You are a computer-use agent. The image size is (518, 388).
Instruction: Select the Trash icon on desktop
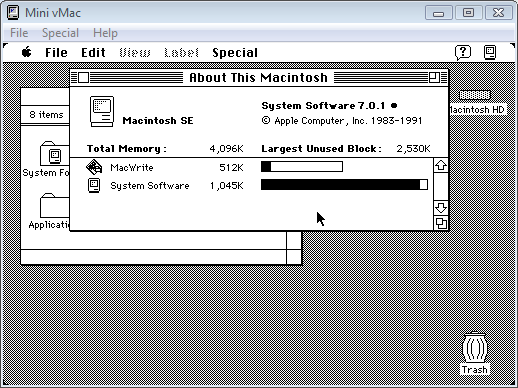(475, 347)
